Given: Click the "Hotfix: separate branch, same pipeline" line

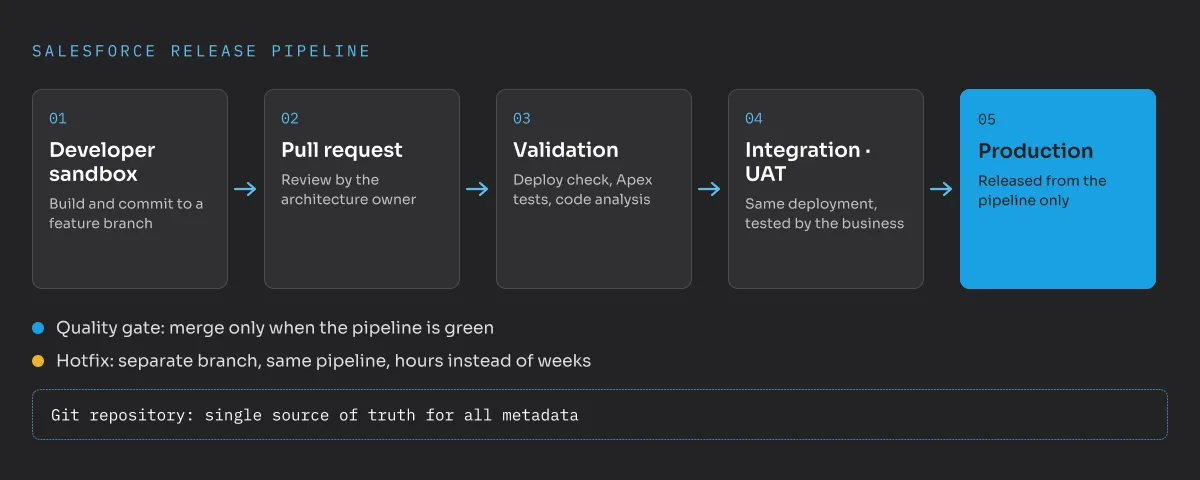Looking at the screenshot, I should pyautogui.click(x=323, y=361).
